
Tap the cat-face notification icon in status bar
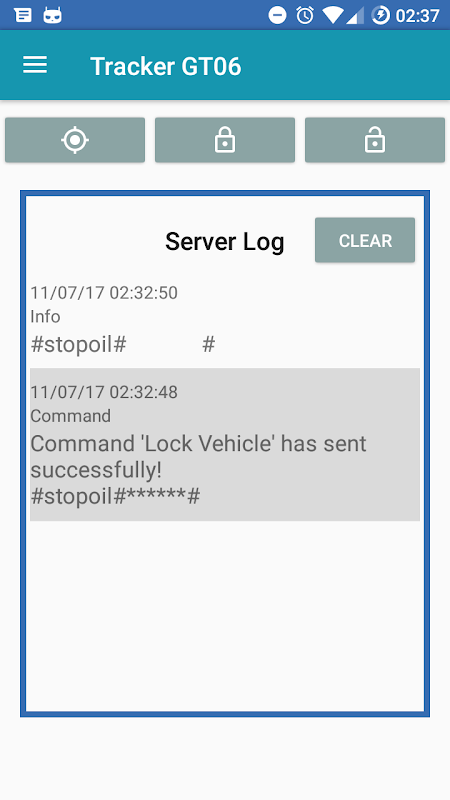click(x=53, y=15)
